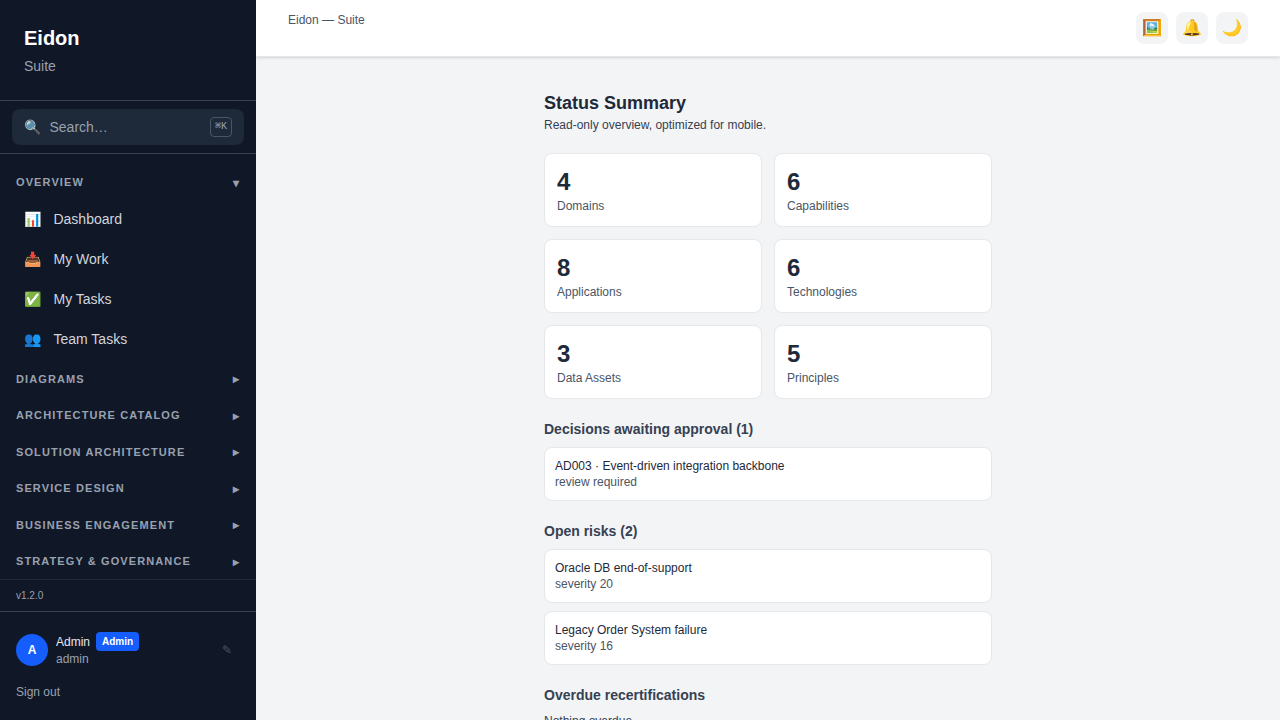
Task: Click the Overdue recertifications heading
Action: [x=624, y=695]
